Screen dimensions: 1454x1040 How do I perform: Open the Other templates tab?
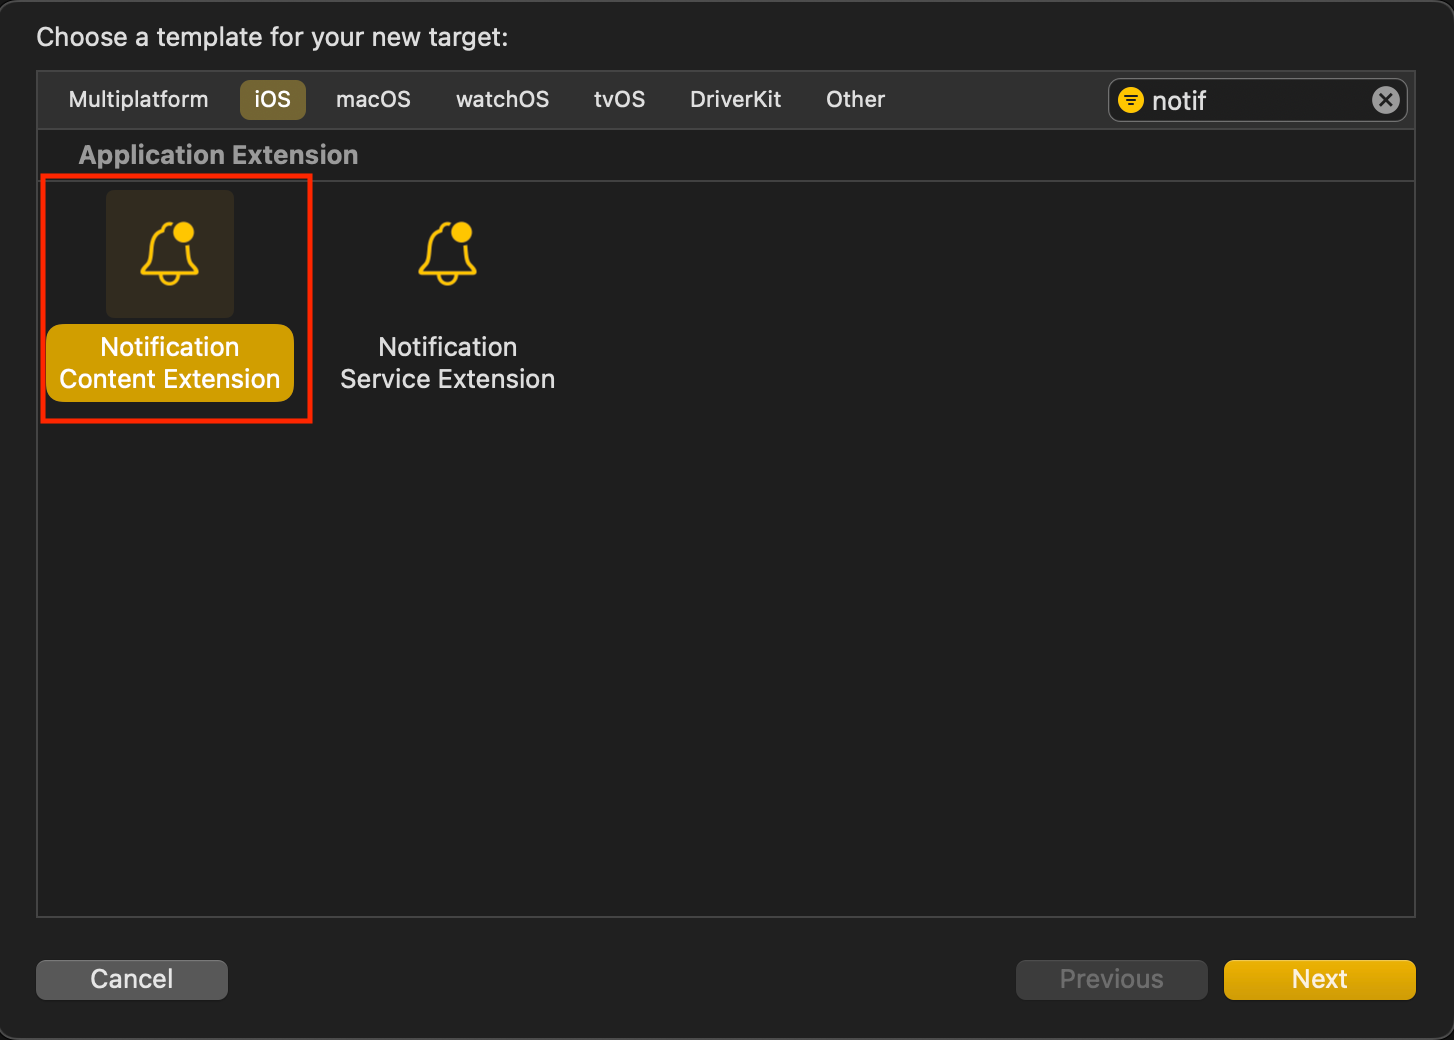(855, 100)
